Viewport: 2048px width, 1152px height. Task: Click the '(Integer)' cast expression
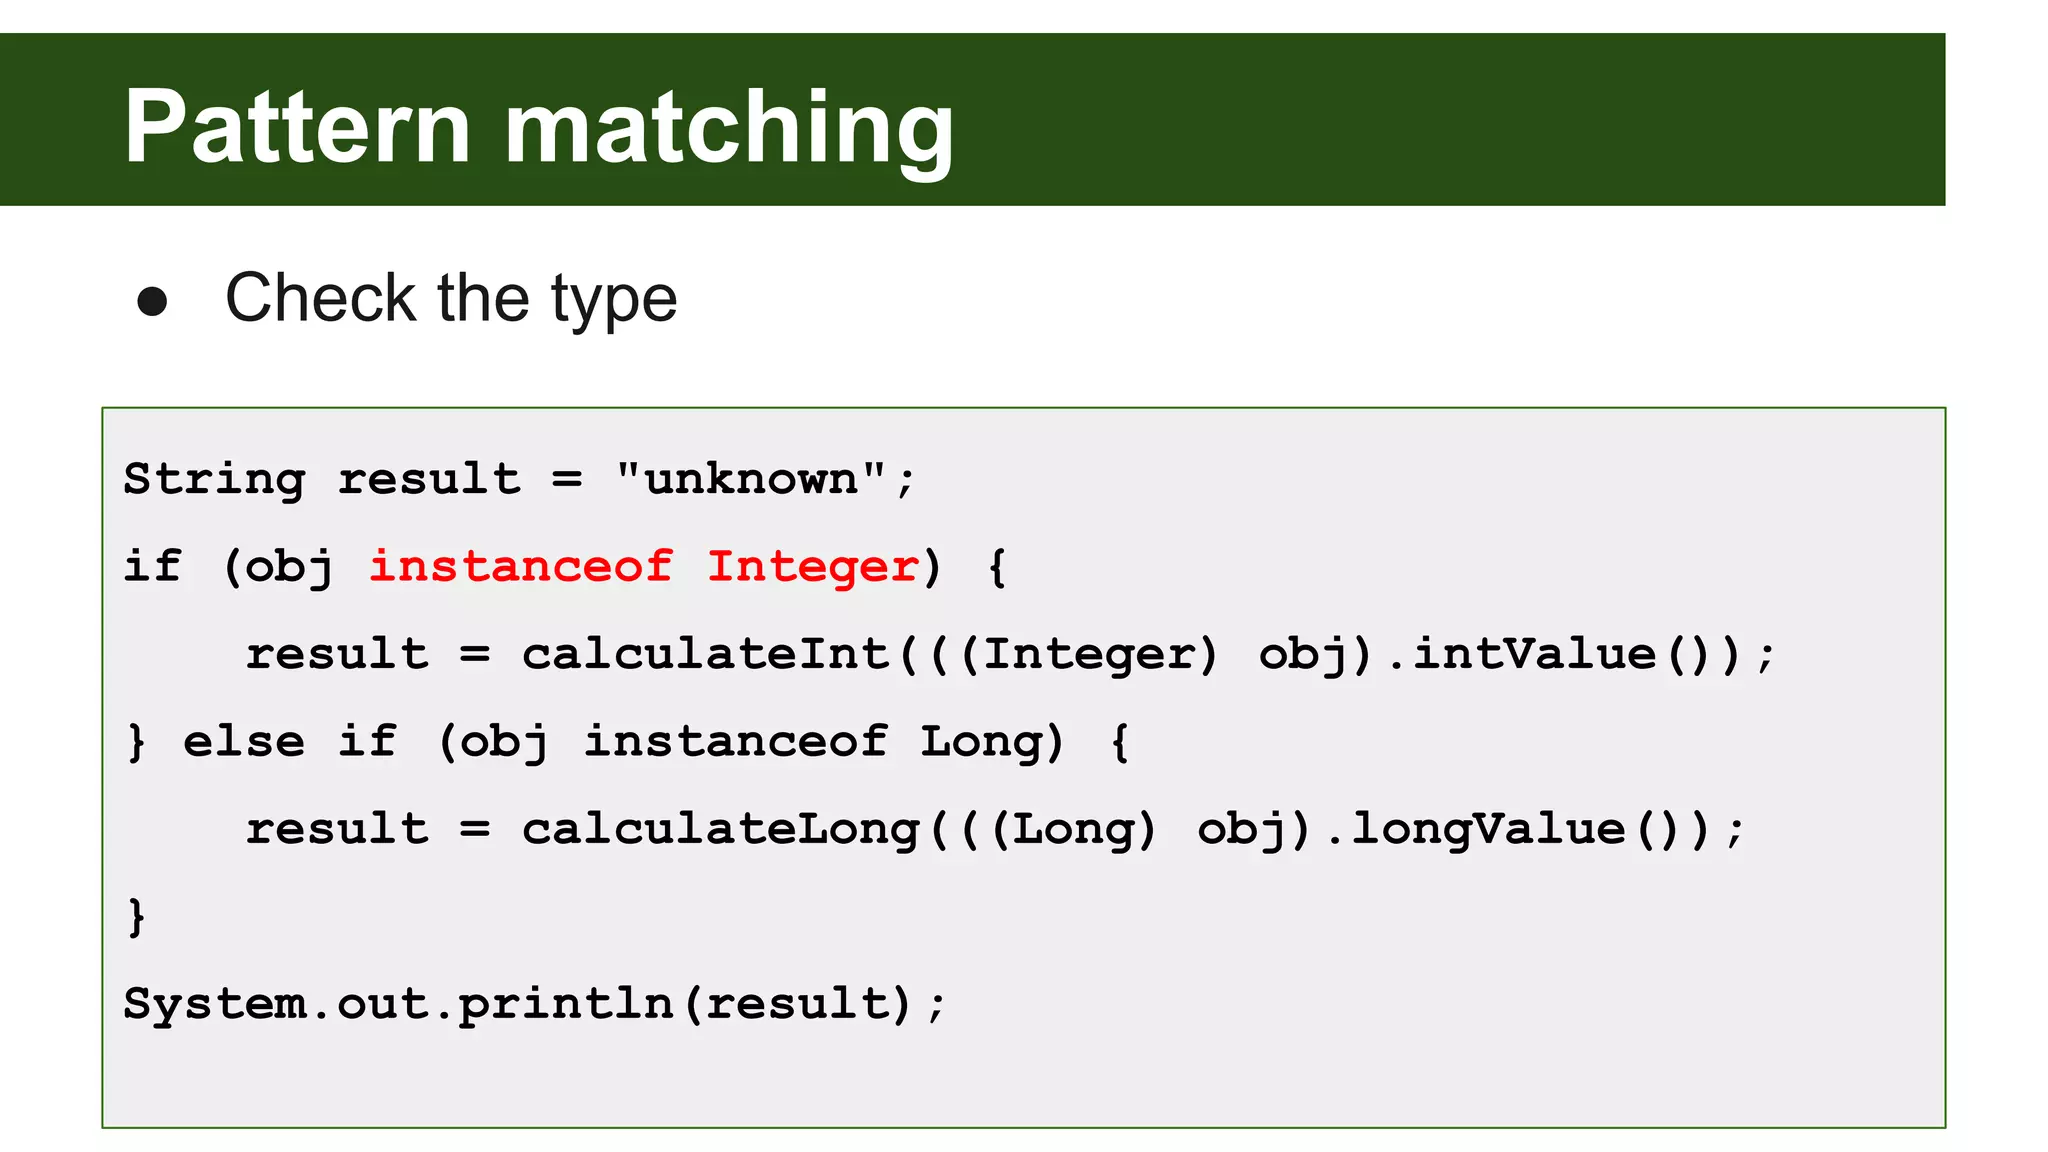[1089, 654]
